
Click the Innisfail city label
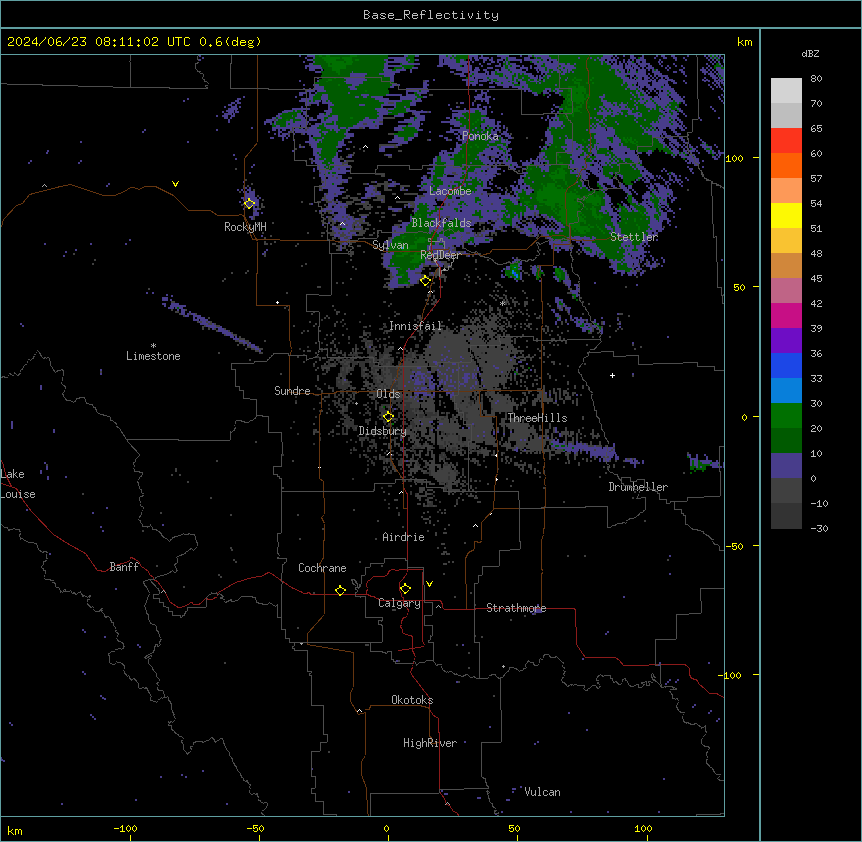(x=415, y=326)
